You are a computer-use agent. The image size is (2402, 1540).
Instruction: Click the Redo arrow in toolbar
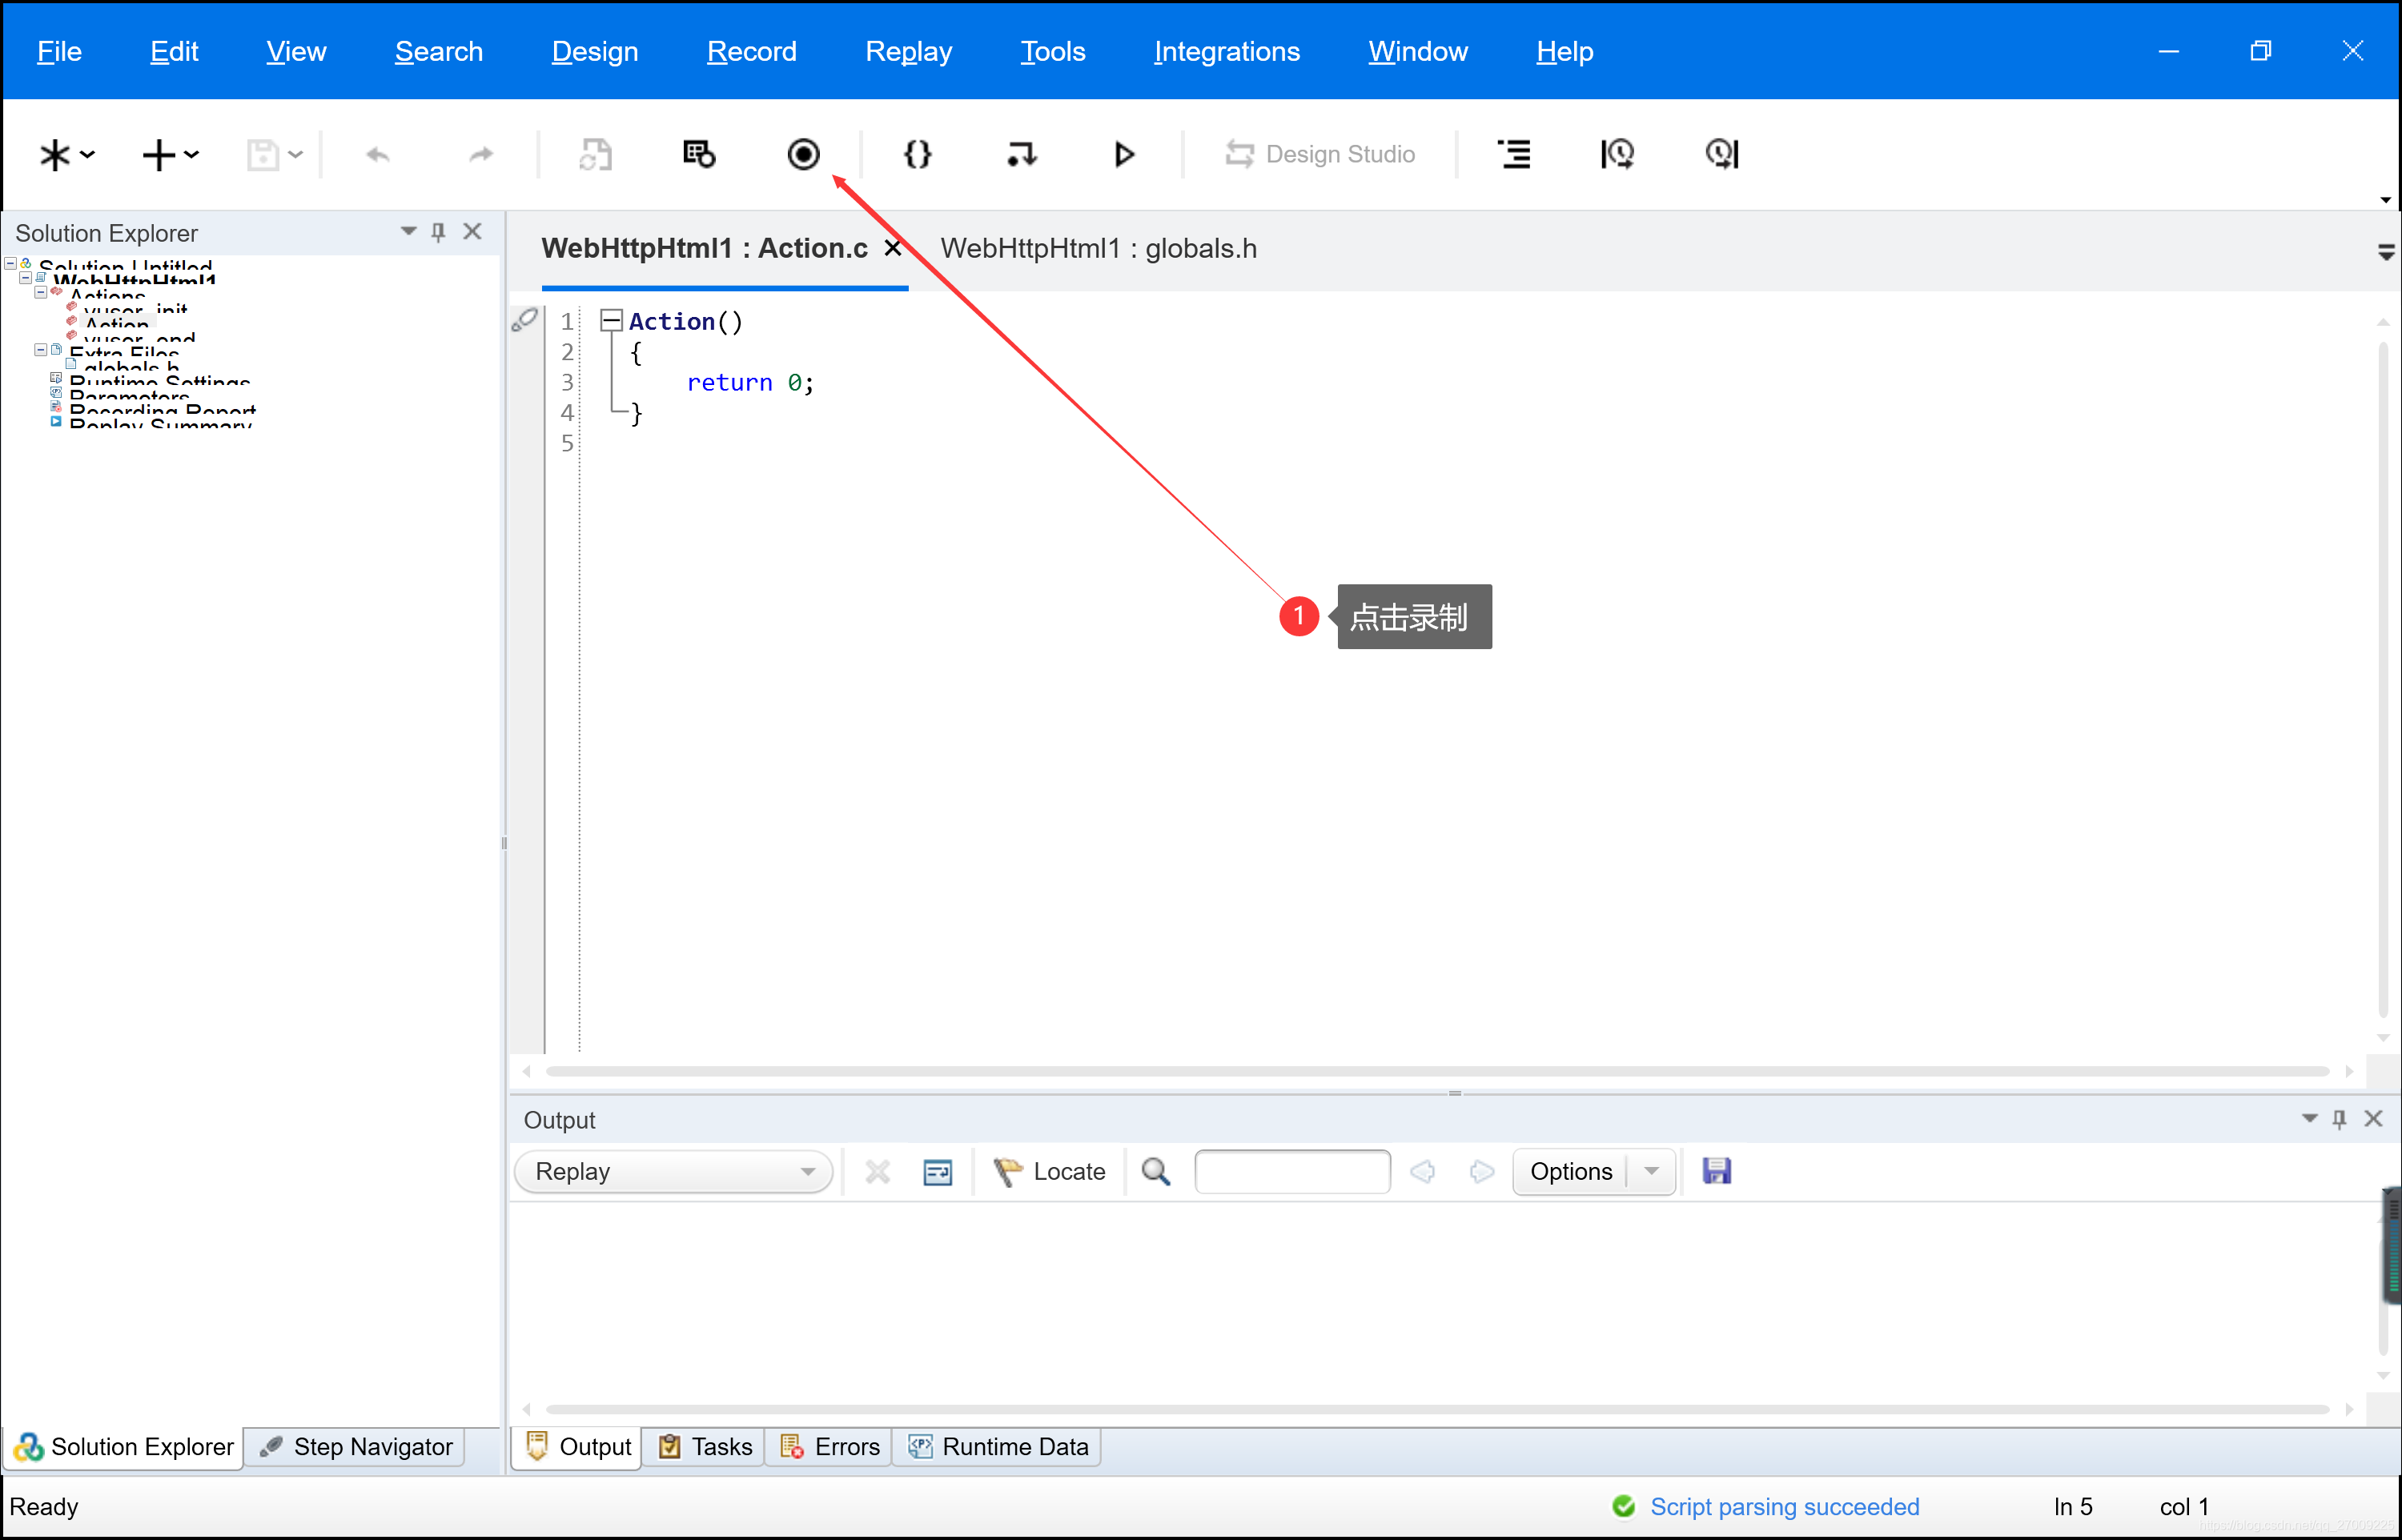coord(481,155)
